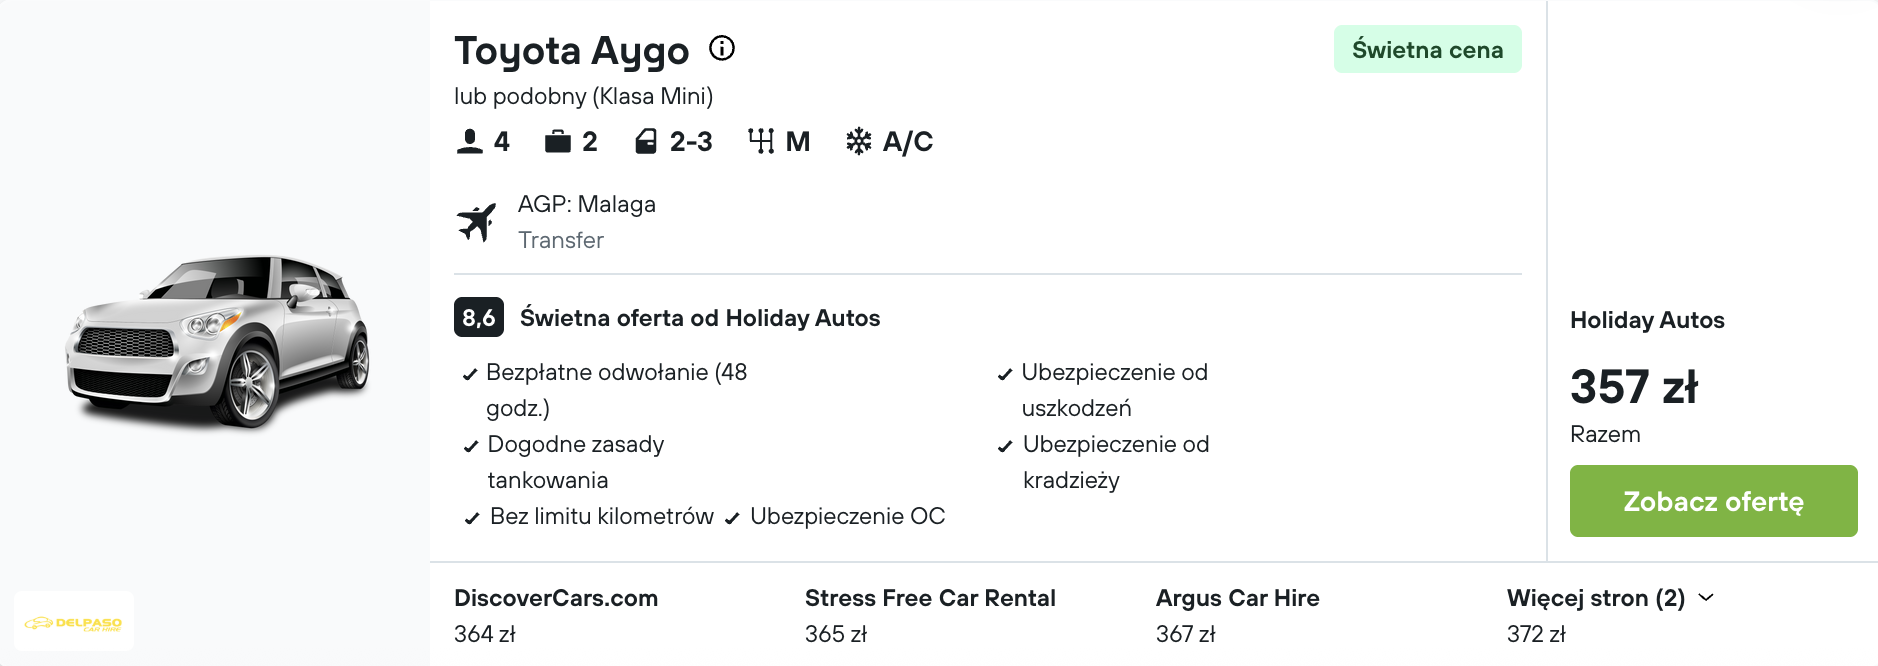
Task: Click the Delpaso car hire logo
Action: point(74,622)
